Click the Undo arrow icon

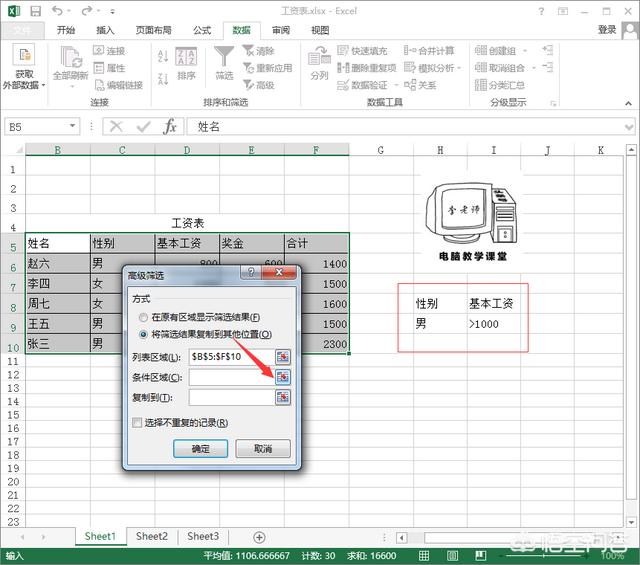58,11
